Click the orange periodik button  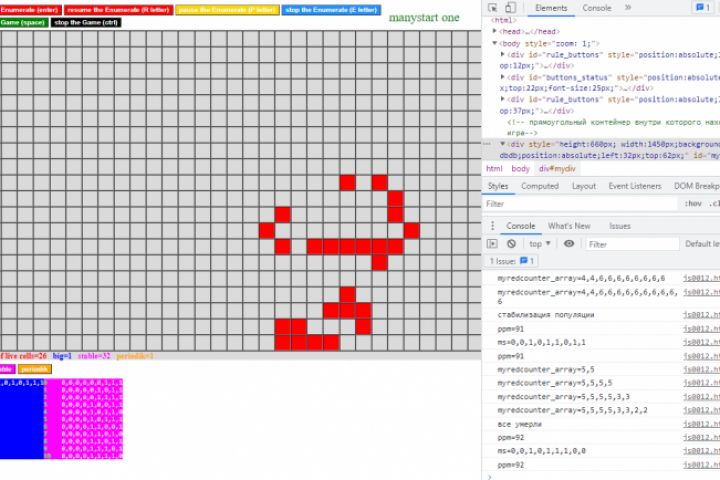click(x=34, y=369)
